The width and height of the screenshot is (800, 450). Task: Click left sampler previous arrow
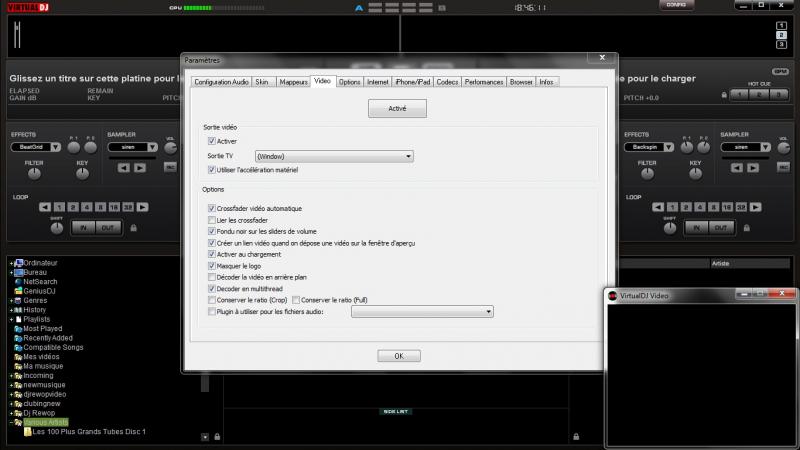click(123, 168)
